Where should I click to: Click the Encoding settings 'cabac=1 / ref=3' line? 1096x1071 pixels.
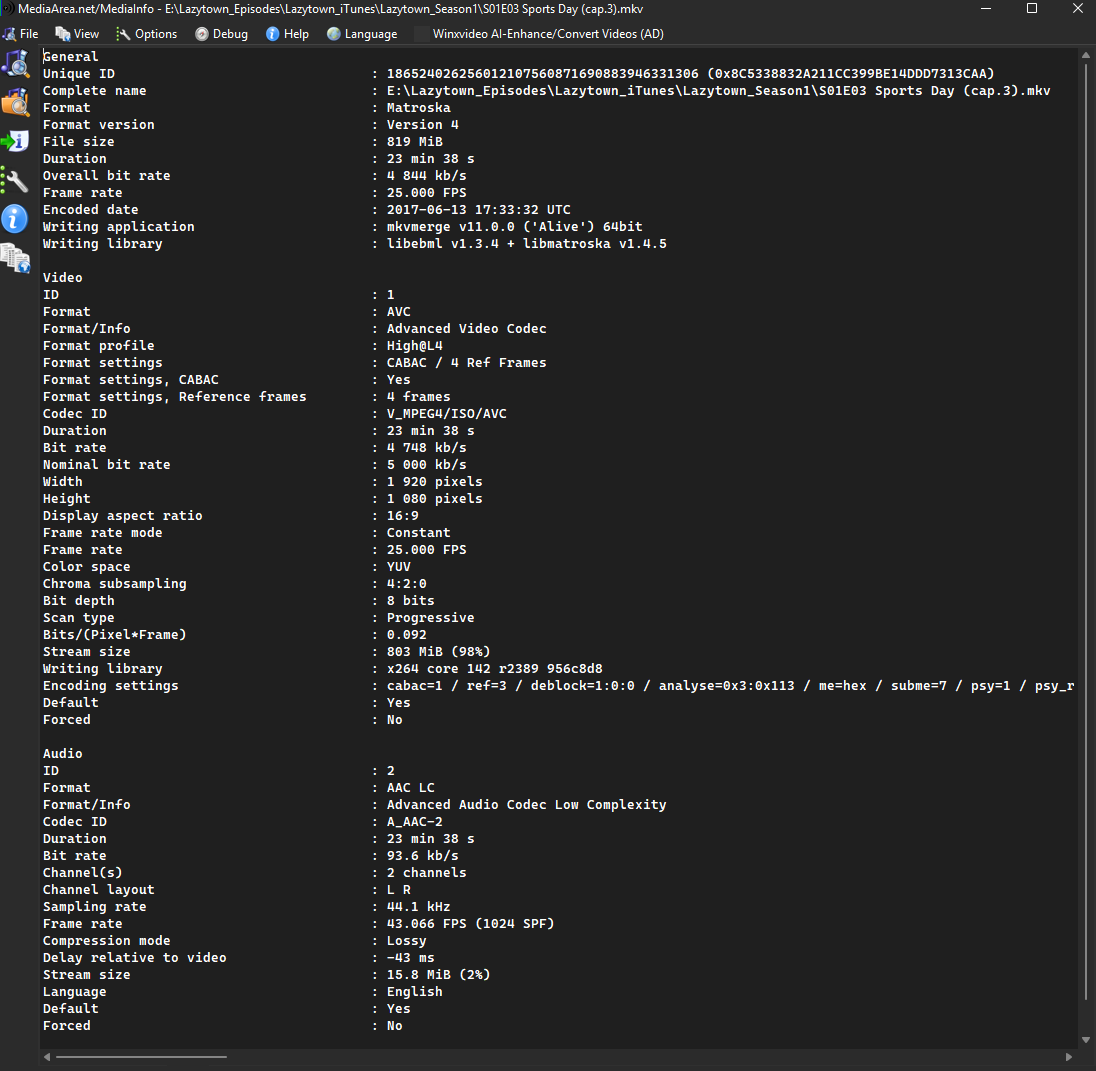(730, 686)
